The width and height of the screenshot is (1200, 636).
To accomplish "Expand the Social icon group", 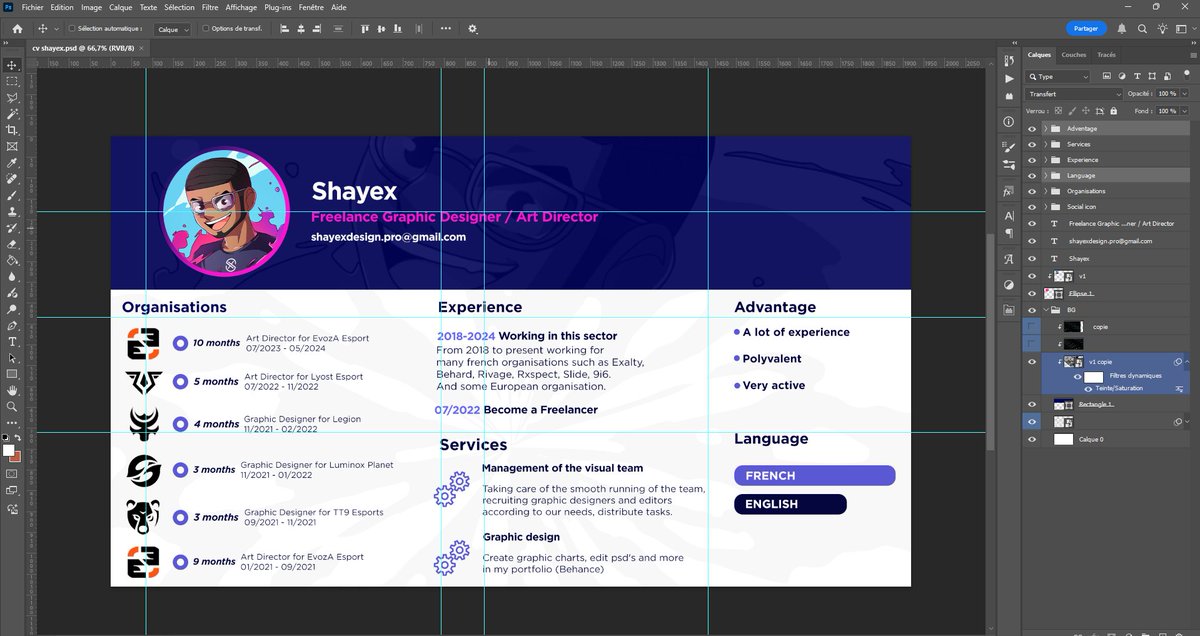I will pos(1045,207).
